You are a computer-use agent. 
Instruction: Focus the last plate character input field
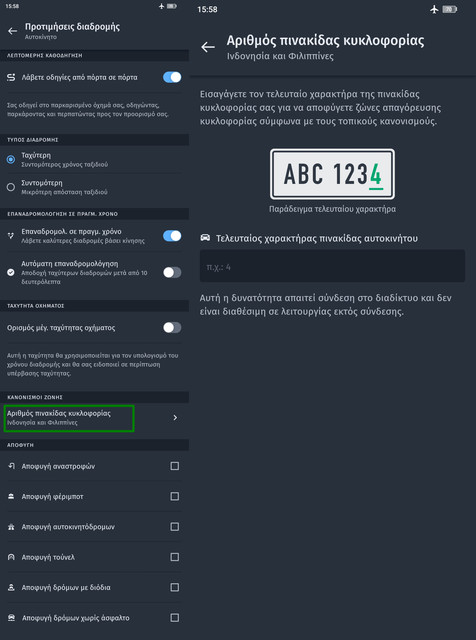point(332,266)
